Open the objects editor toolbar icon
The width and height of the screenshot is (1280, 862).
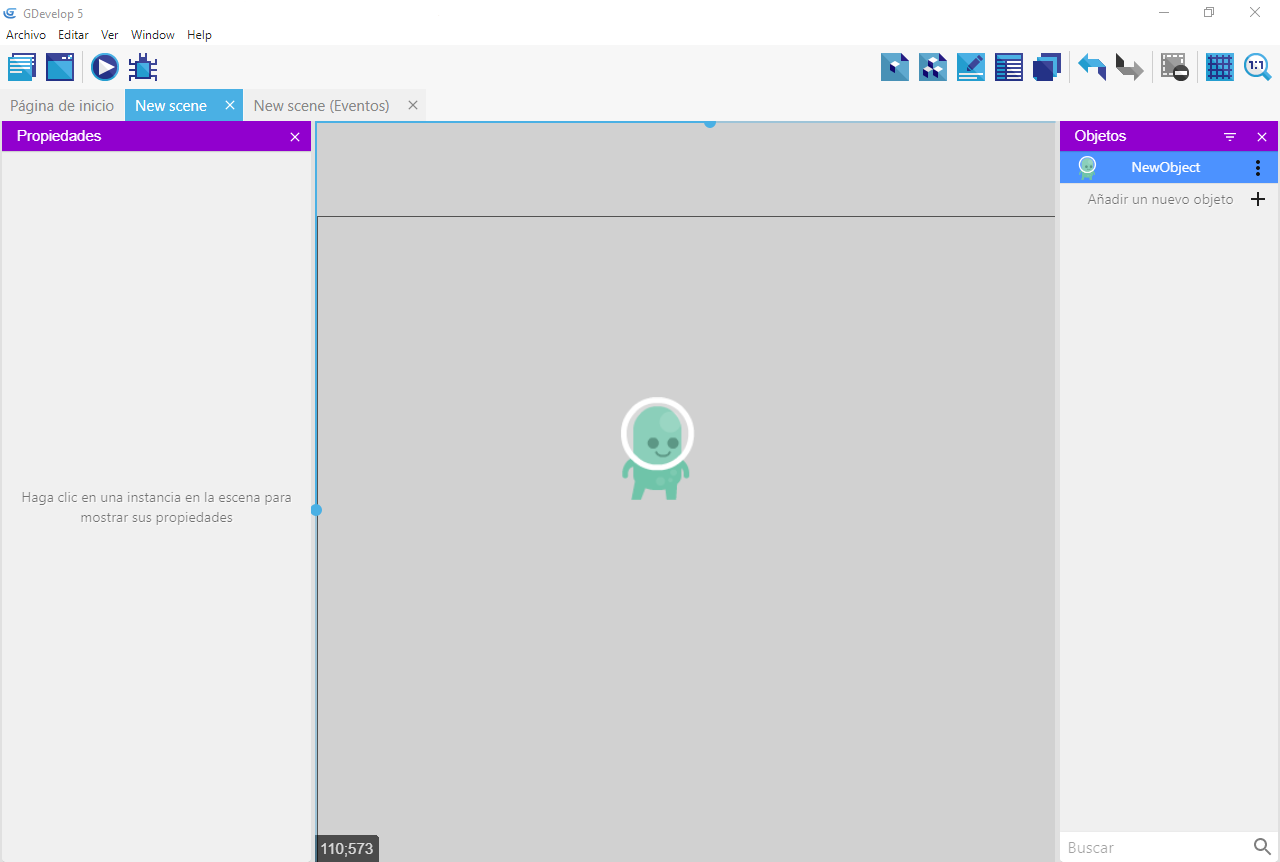click(895, 67)
